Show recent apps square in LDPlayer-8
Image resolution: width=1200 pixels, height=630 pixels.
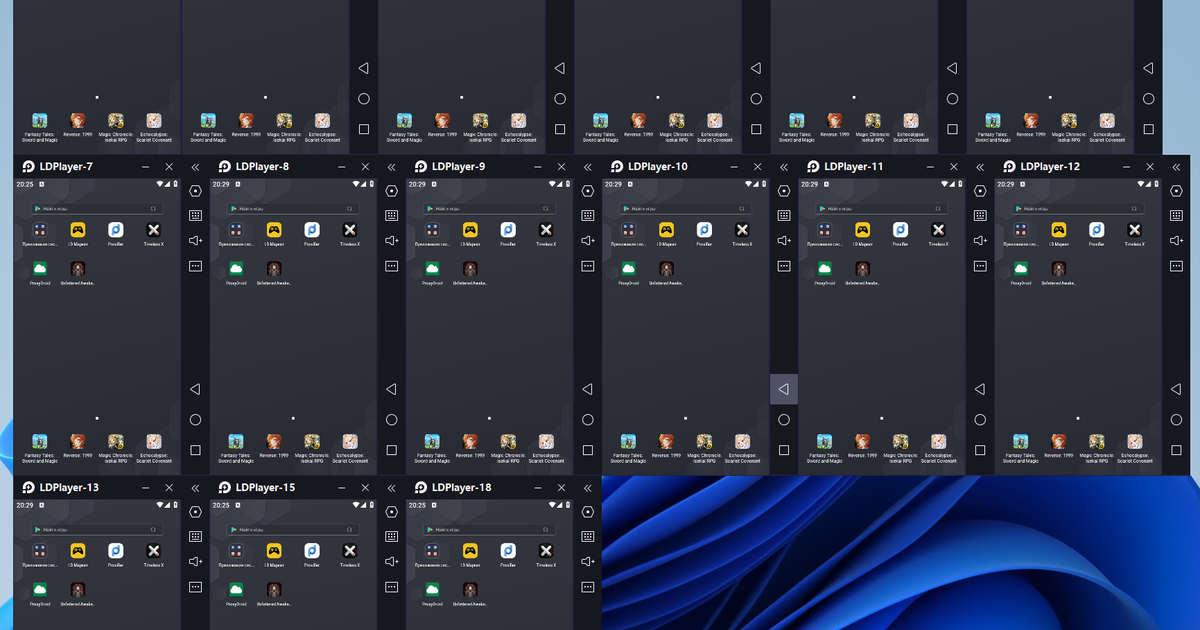coord(391,450)
